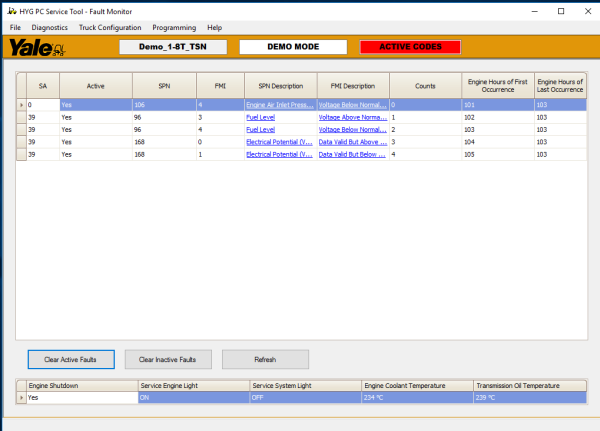Click SPN cell 106
The image size is (600, 431).
click(x=164, y=105)
